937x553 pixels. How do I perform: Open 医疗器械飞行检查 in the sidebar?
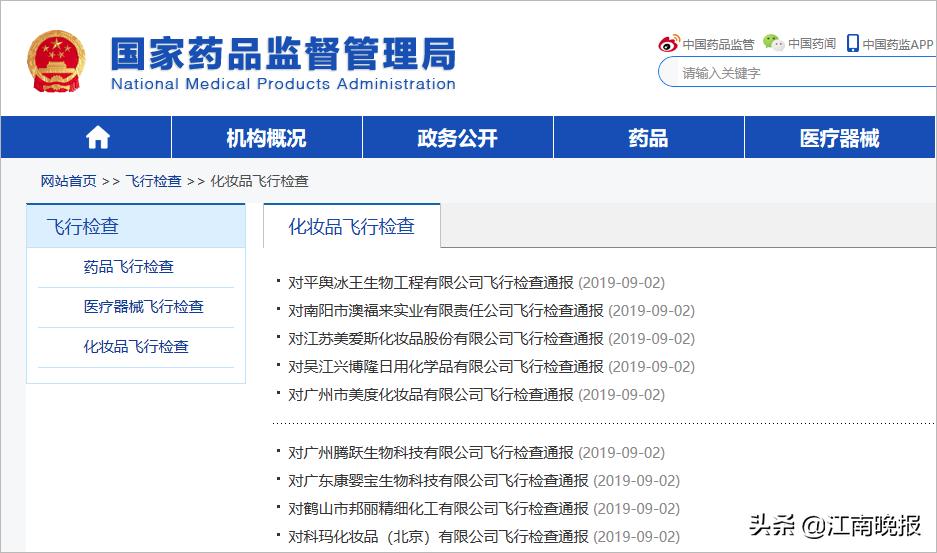pyautogui.click(x=143, y=307)
